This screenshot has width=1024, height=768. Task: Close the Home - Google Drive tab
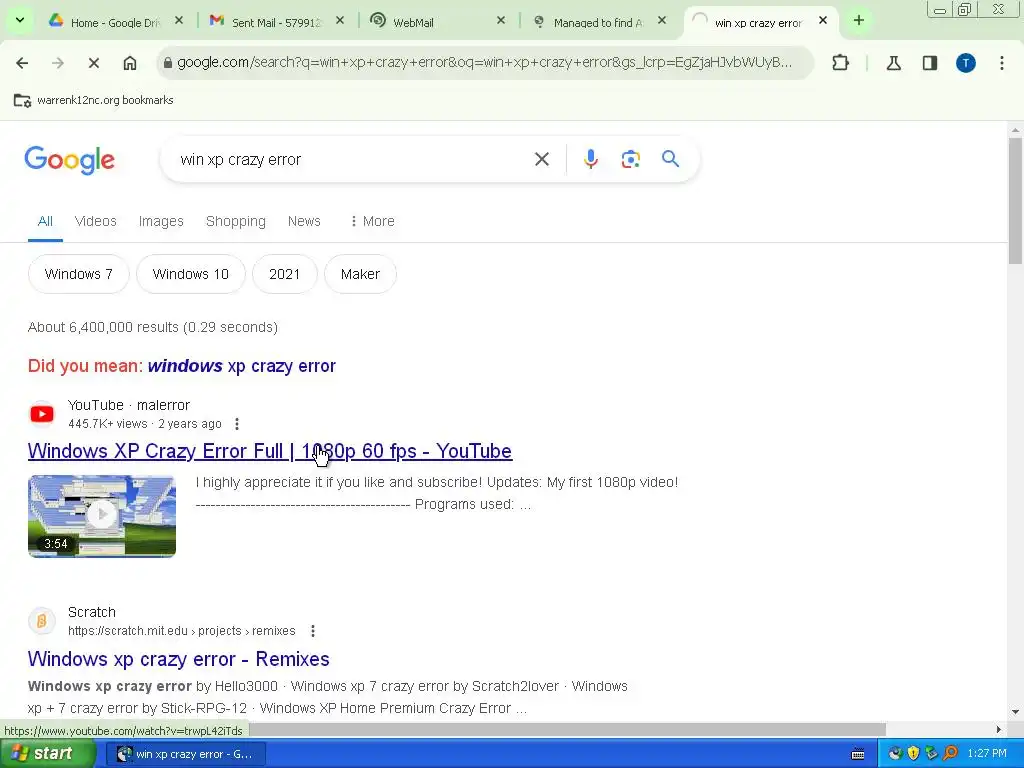click(x=179, y=21)
